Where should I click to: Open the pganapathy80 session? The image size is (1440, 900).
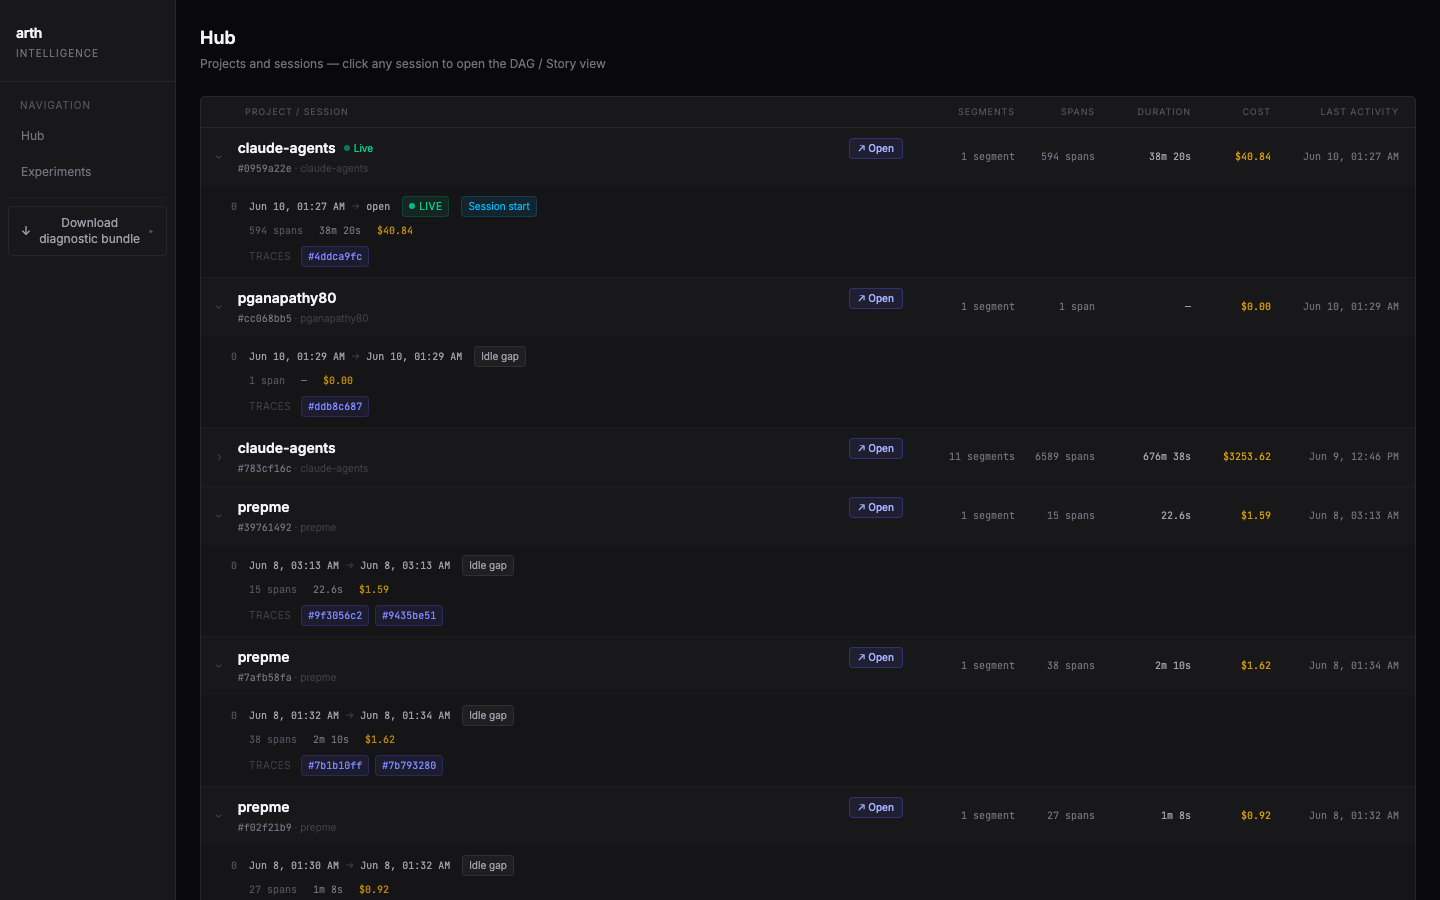click(x=876, y=298)
